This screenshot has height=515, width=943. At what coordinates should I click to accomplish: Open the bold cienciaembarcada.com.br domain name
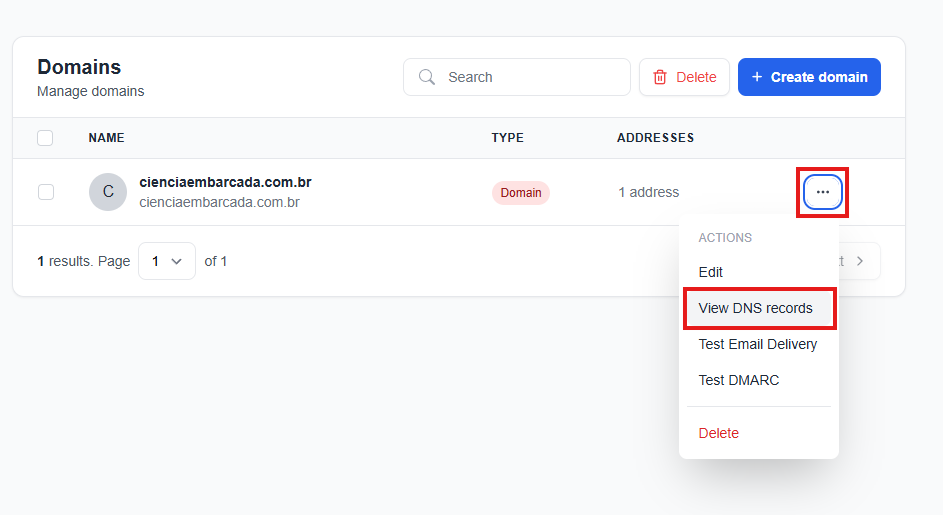225,182
